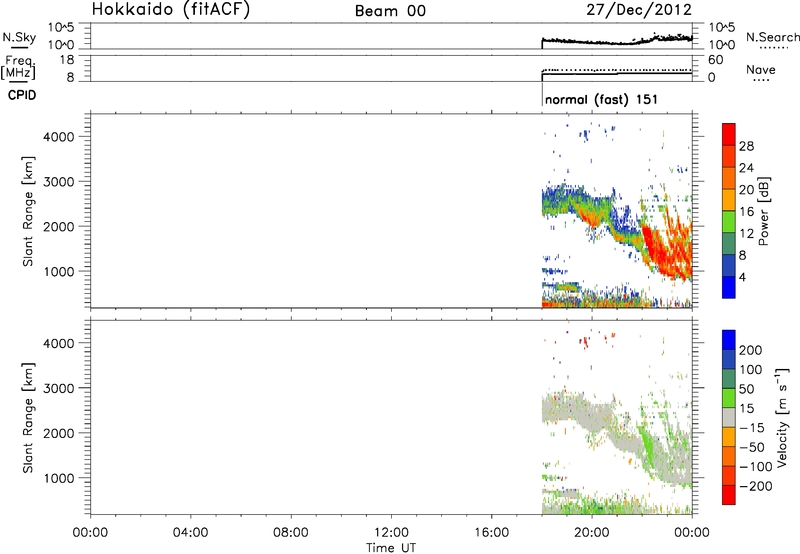Image resolution: width=800 pixels, height=554 pixels.
Task: Click the '200' velocity colorbar value
Action: pos(751,350)
